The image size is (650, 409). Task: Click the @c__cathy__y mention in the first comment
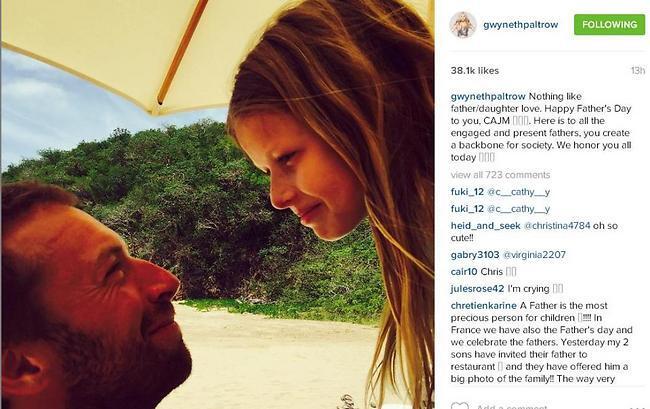pos(519,192)
